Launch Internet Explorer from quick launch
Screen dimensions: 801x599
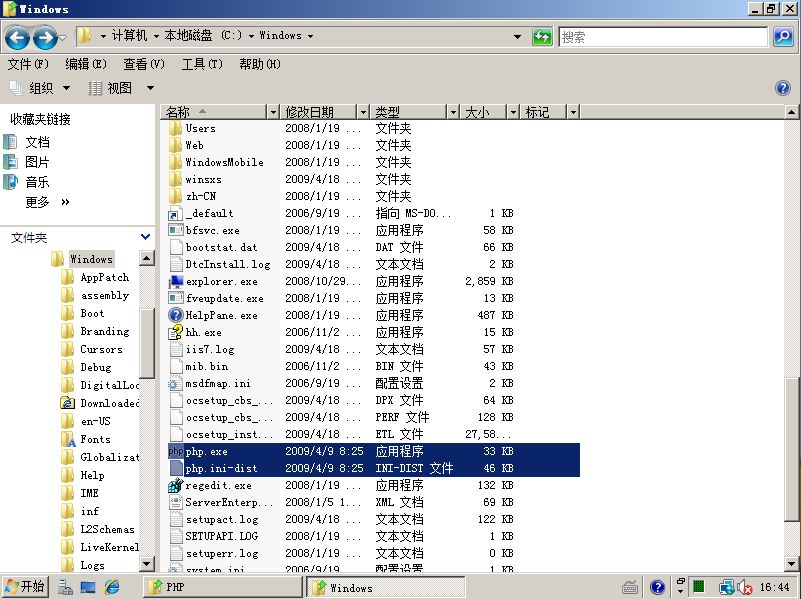(113, 587)
